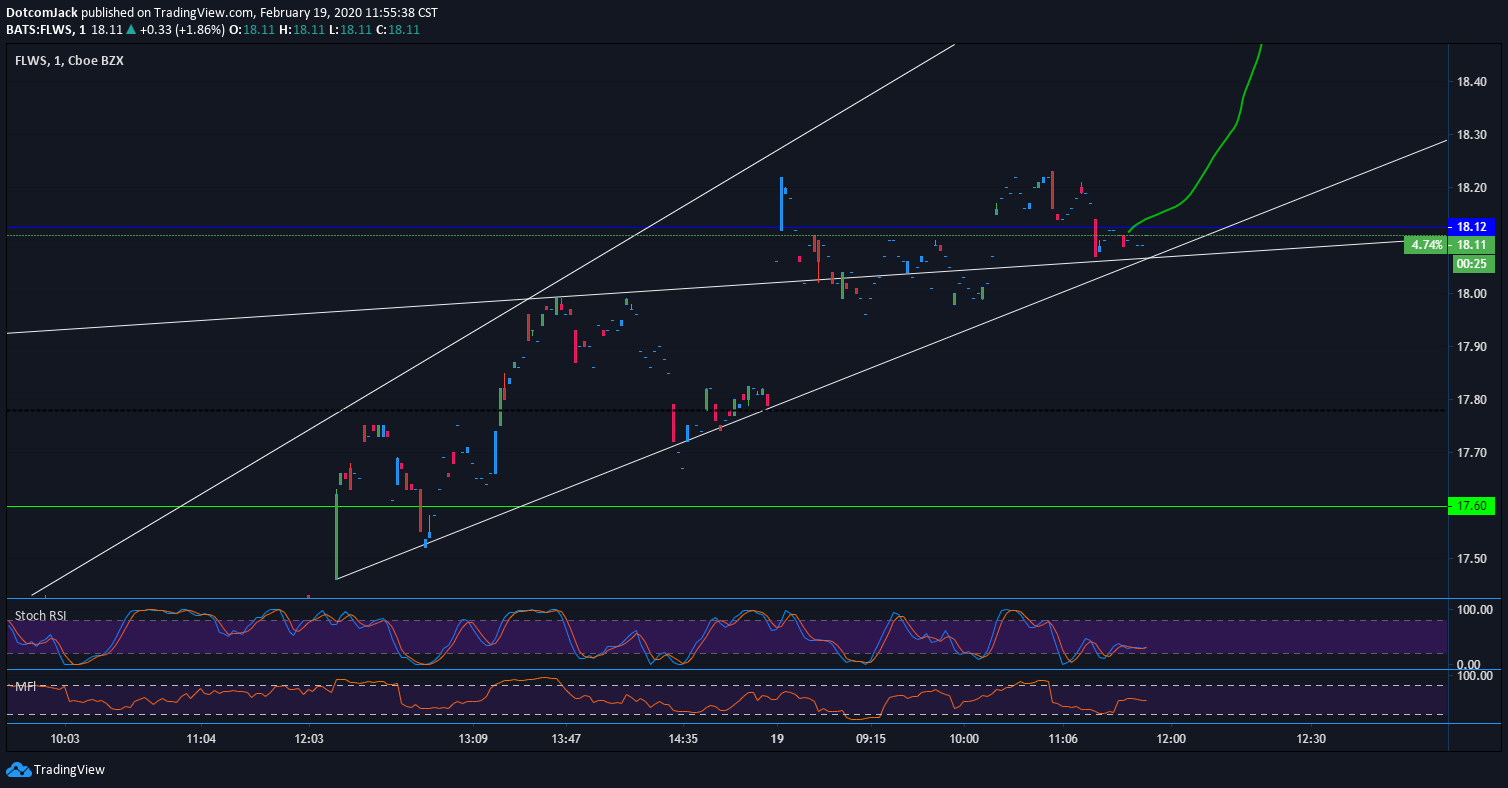Click the 17.50 price axis value
The image size is (1508, 788).
coord(1470,559)
